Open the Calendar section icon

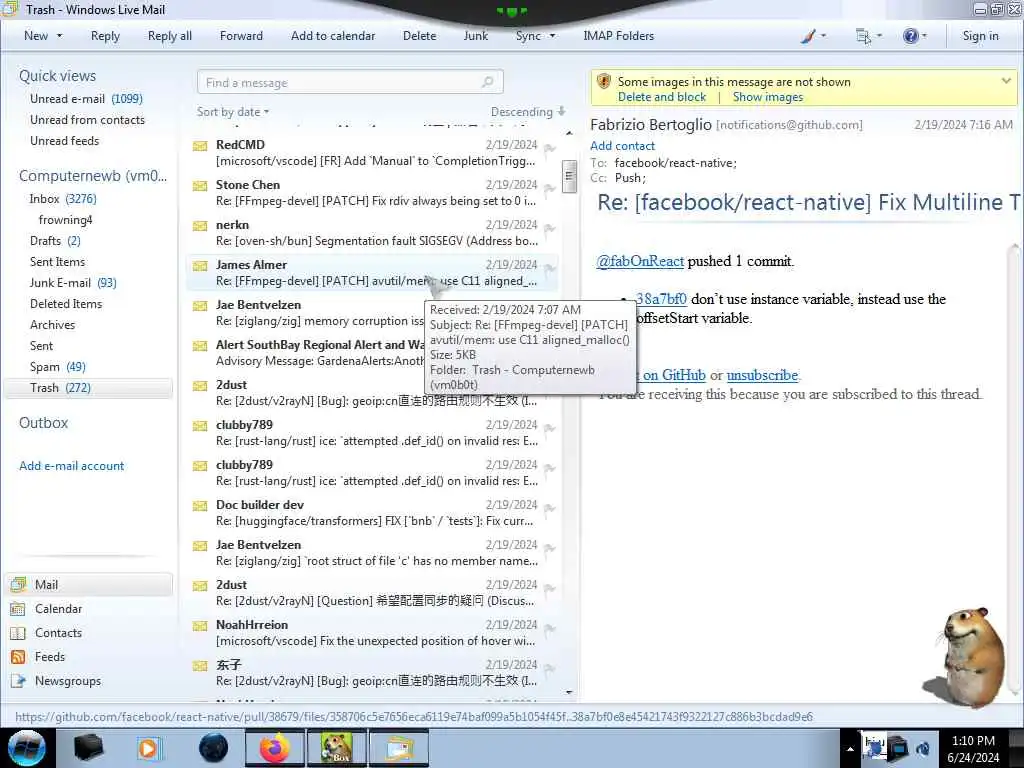18,609
